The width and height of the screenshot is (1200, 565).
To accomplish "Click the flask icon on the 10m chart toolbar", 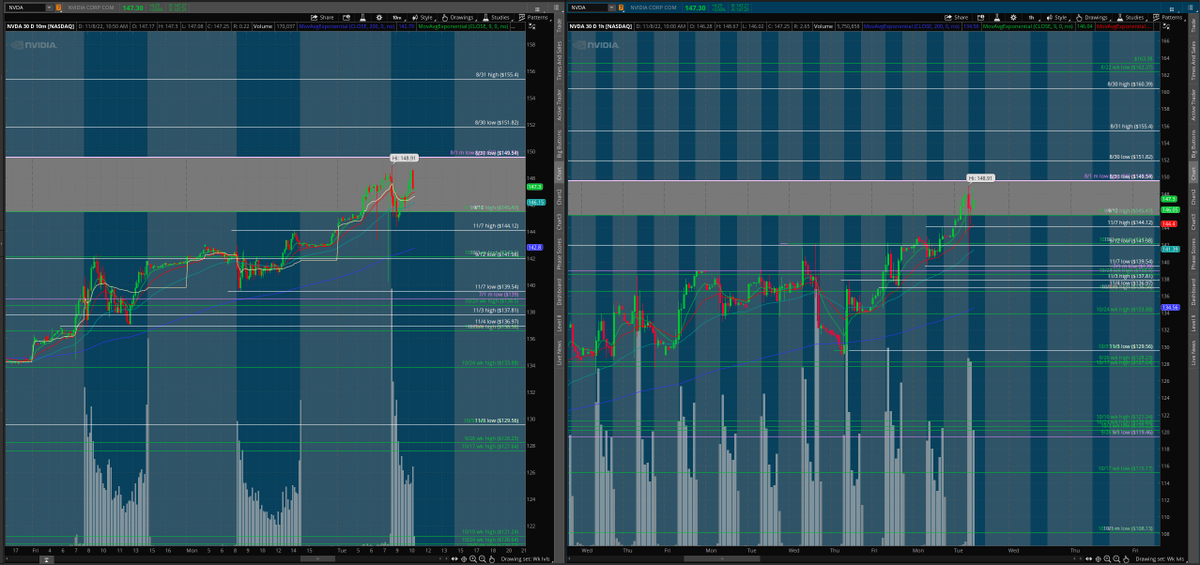I will pyautogui.click(x=363, y=18).
